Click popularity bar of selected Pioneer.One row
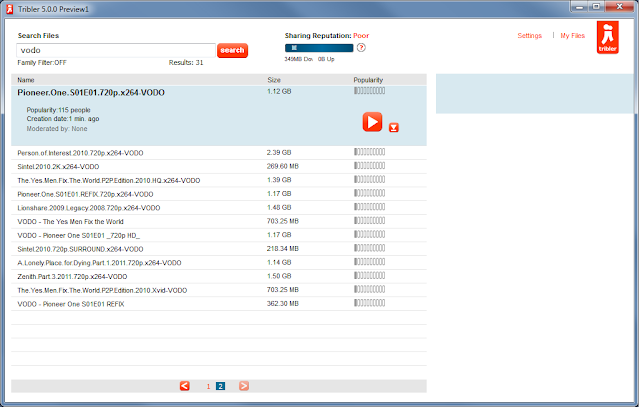640x407 pixels. pos(369,91)
